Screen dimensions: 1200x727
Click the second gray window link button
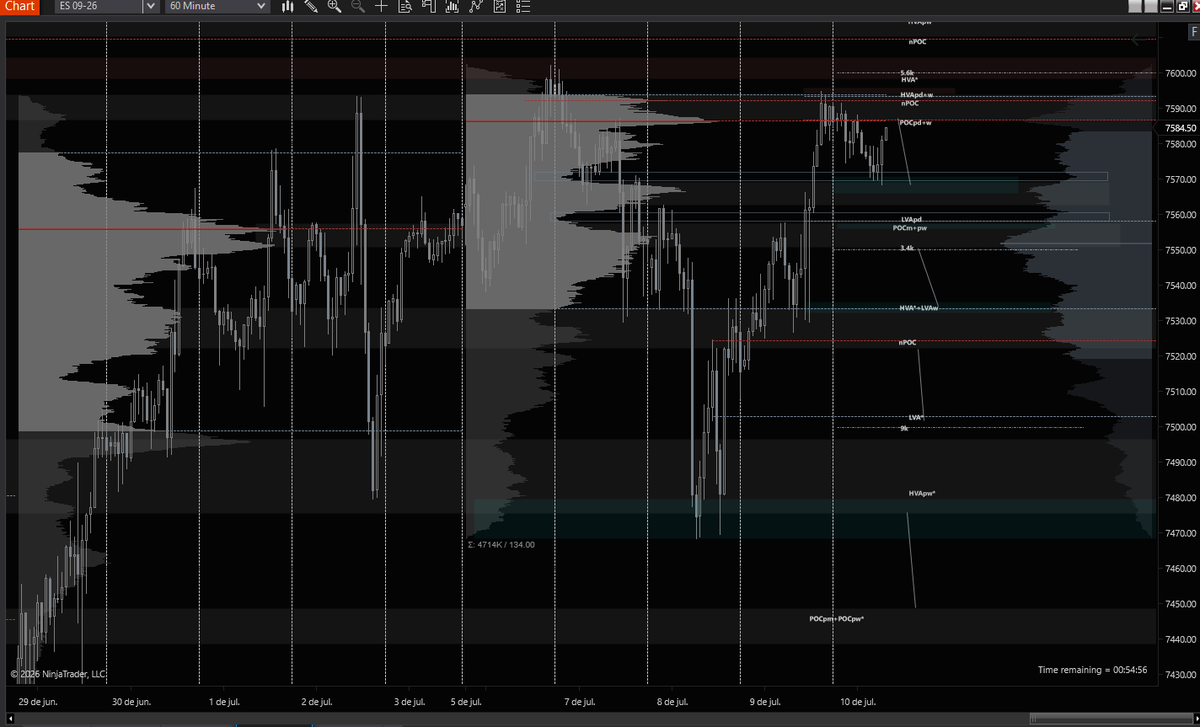[1151, 6]
